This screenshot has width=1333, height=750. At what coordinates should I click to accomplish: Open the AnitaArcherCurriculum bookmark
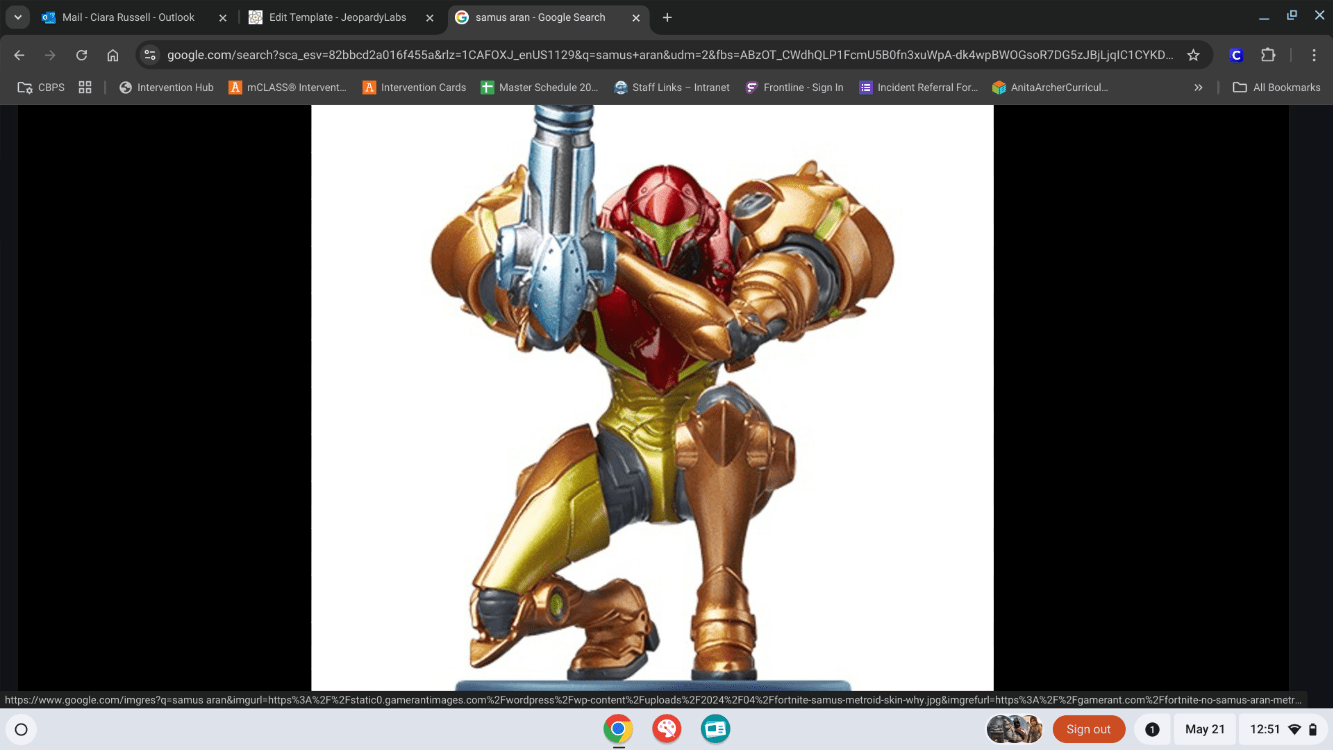pyautogui.click(x=1050, y=87)
